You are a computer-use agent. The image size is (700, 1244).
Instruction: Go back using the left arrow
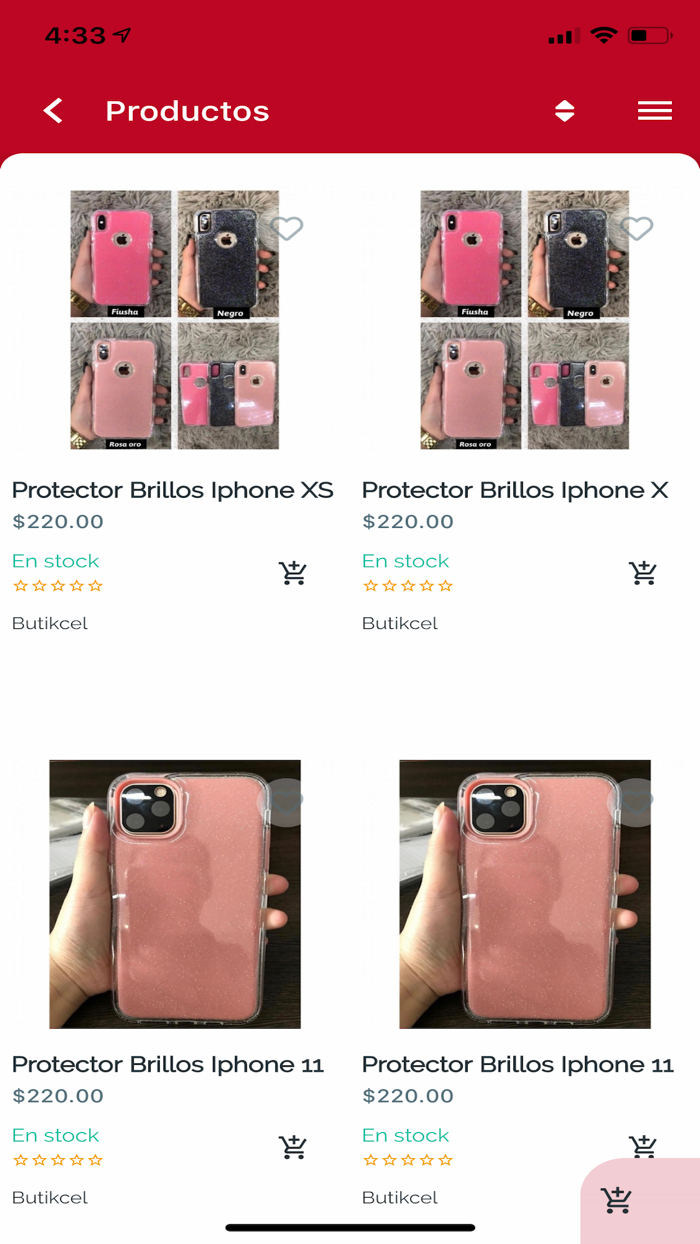pyautogui.click(x=53, y=110)
